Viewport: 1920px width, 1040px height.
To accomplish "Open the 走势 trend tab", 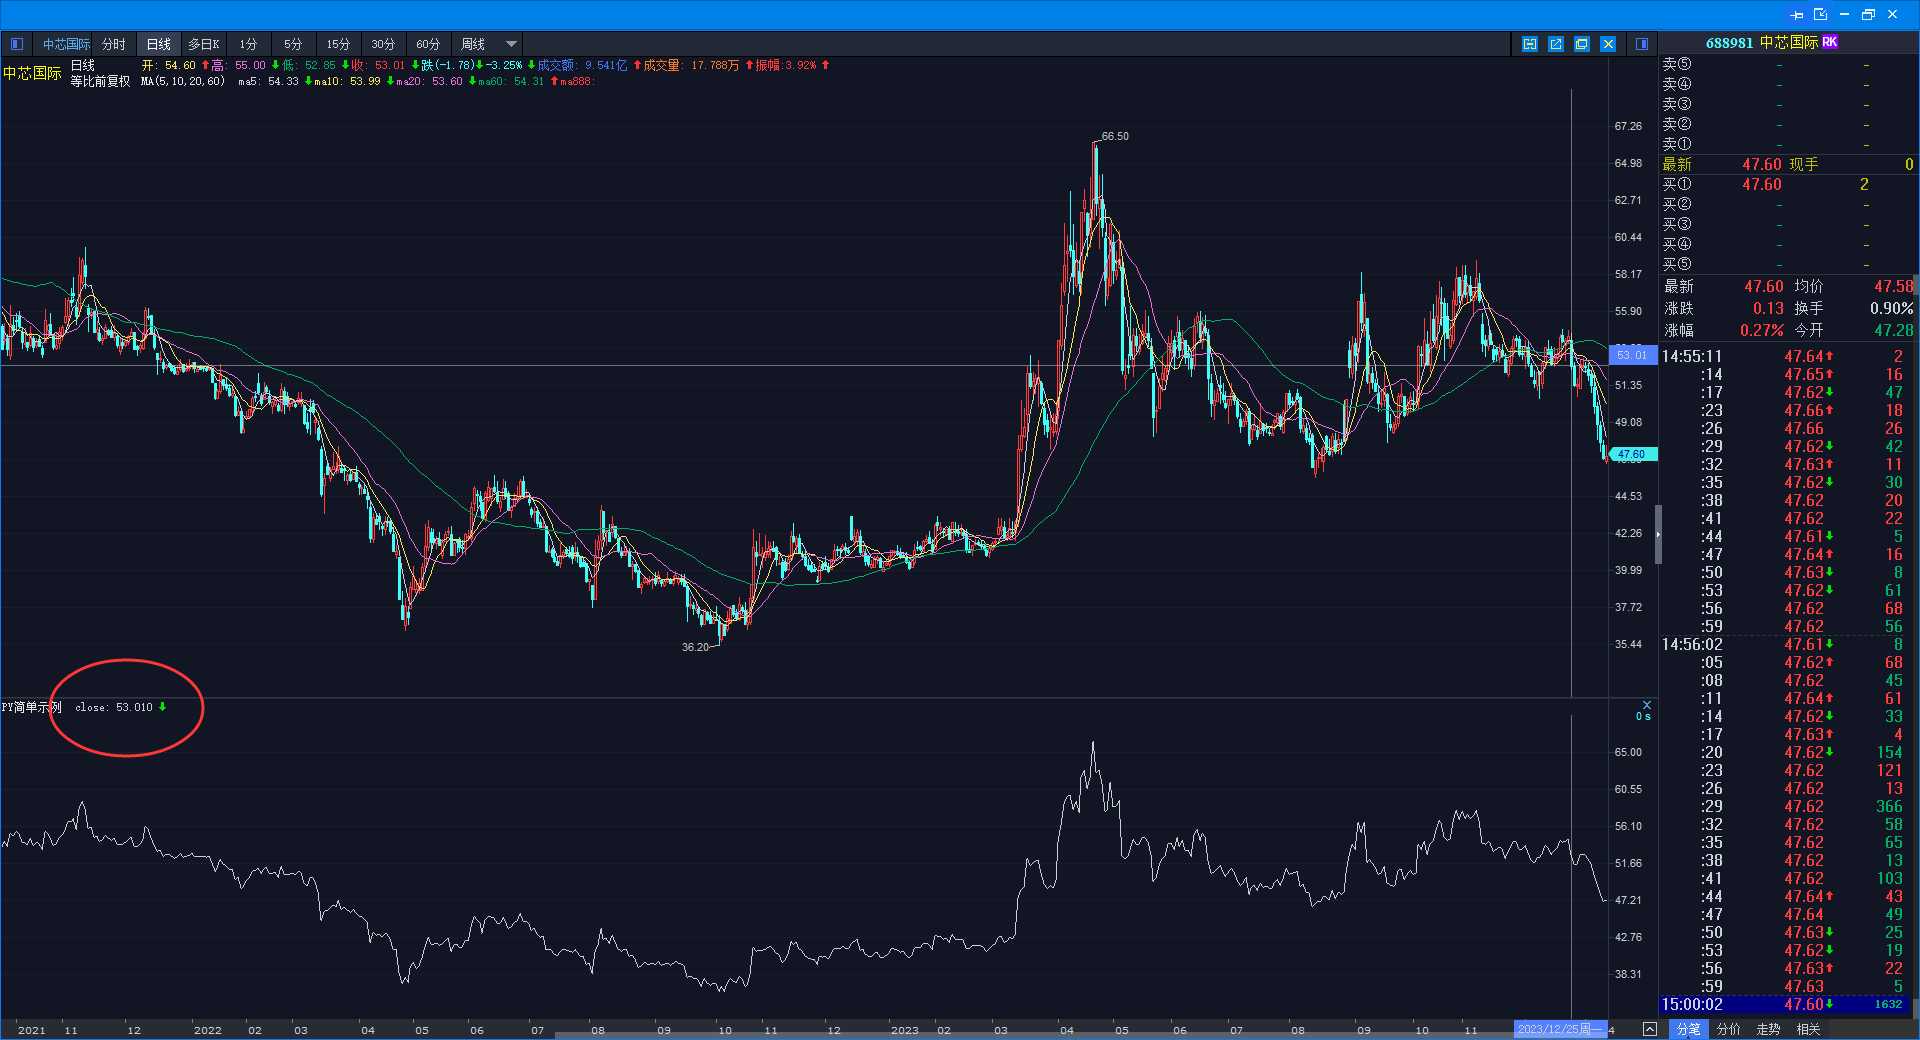I will tap(1768, 1029).
